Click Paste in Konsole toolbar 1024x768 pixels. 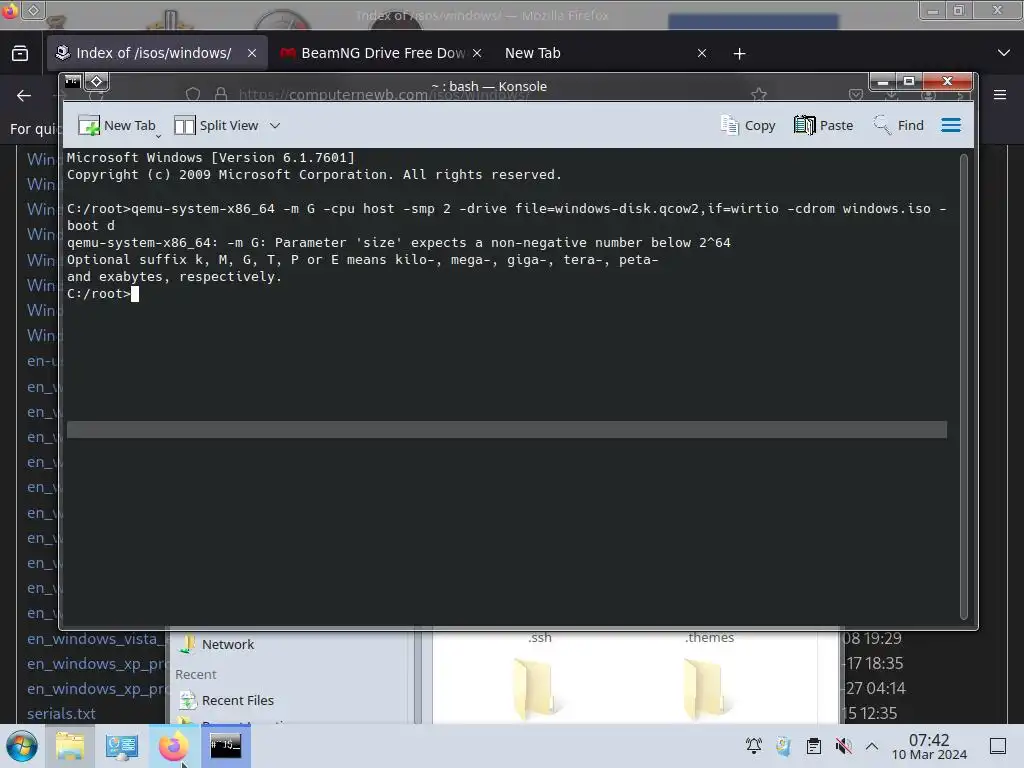point(823,125)
